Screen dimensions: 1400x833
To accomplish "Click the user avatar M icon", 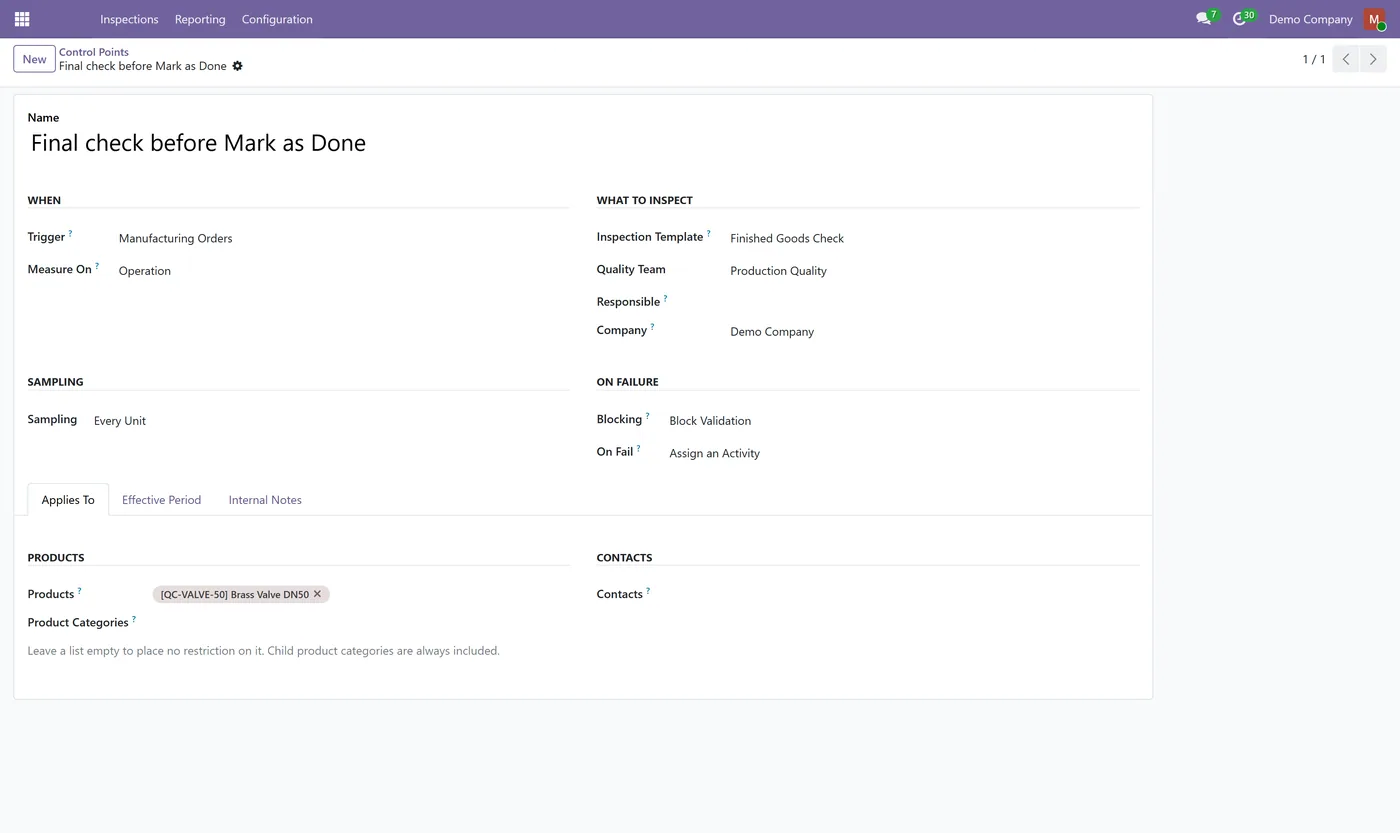I will (1374, 19).
